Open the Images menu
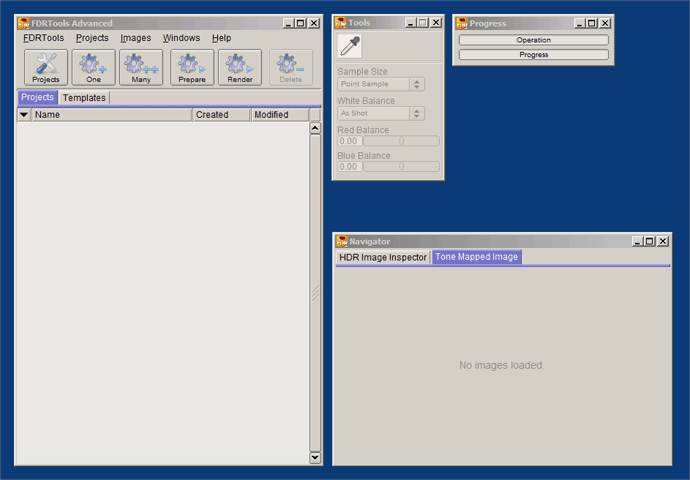 coord(136,38)
